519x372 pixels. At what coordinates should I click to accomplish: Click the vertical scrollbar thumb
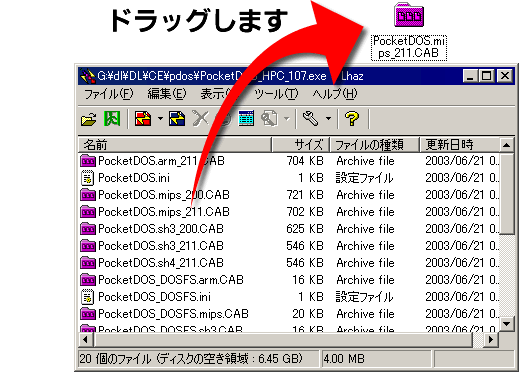(507, 194)
